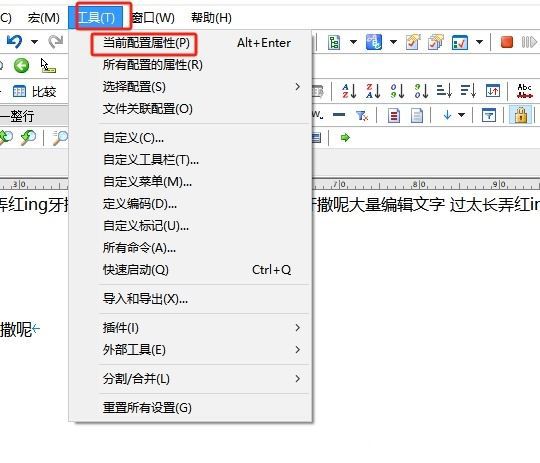540x463 pixels.
Task: Click the red lined document icon
Action: [x=394, y=116]
